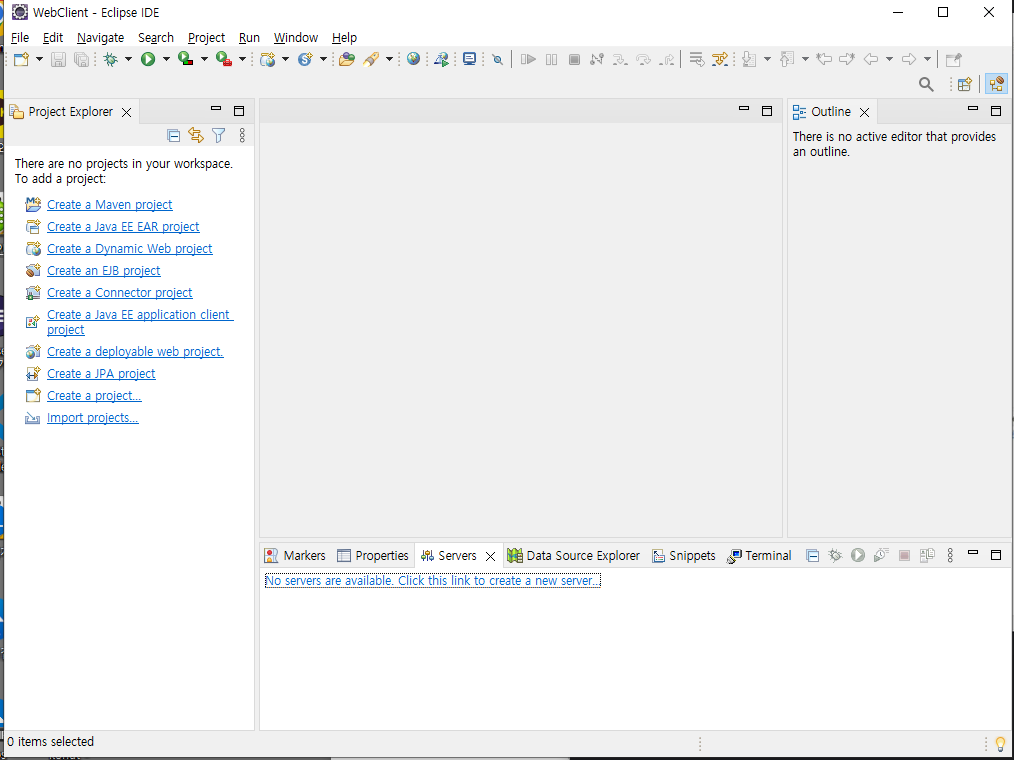This screenshot has width=1014, height=760.
Task: Click the Search flashlight toolbar icon
Action: point(371,60)
